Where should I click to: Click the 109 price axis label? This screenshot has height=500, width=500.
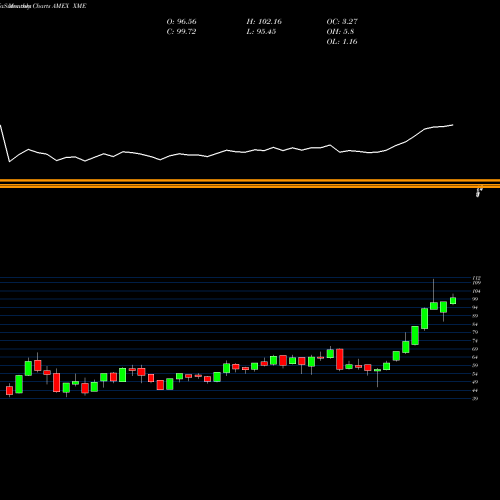point(476,283)
